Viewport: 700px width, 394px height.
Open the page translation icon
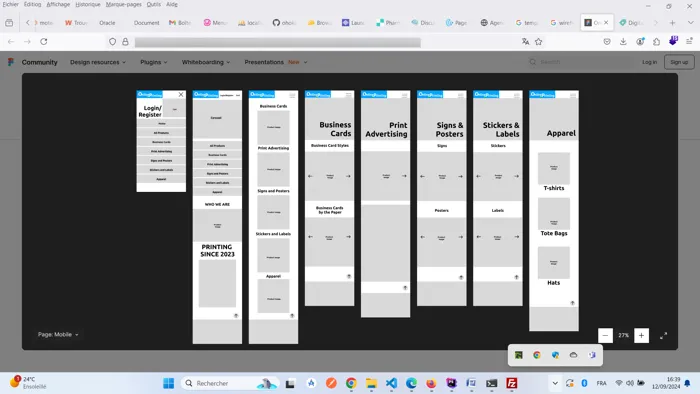525,41
